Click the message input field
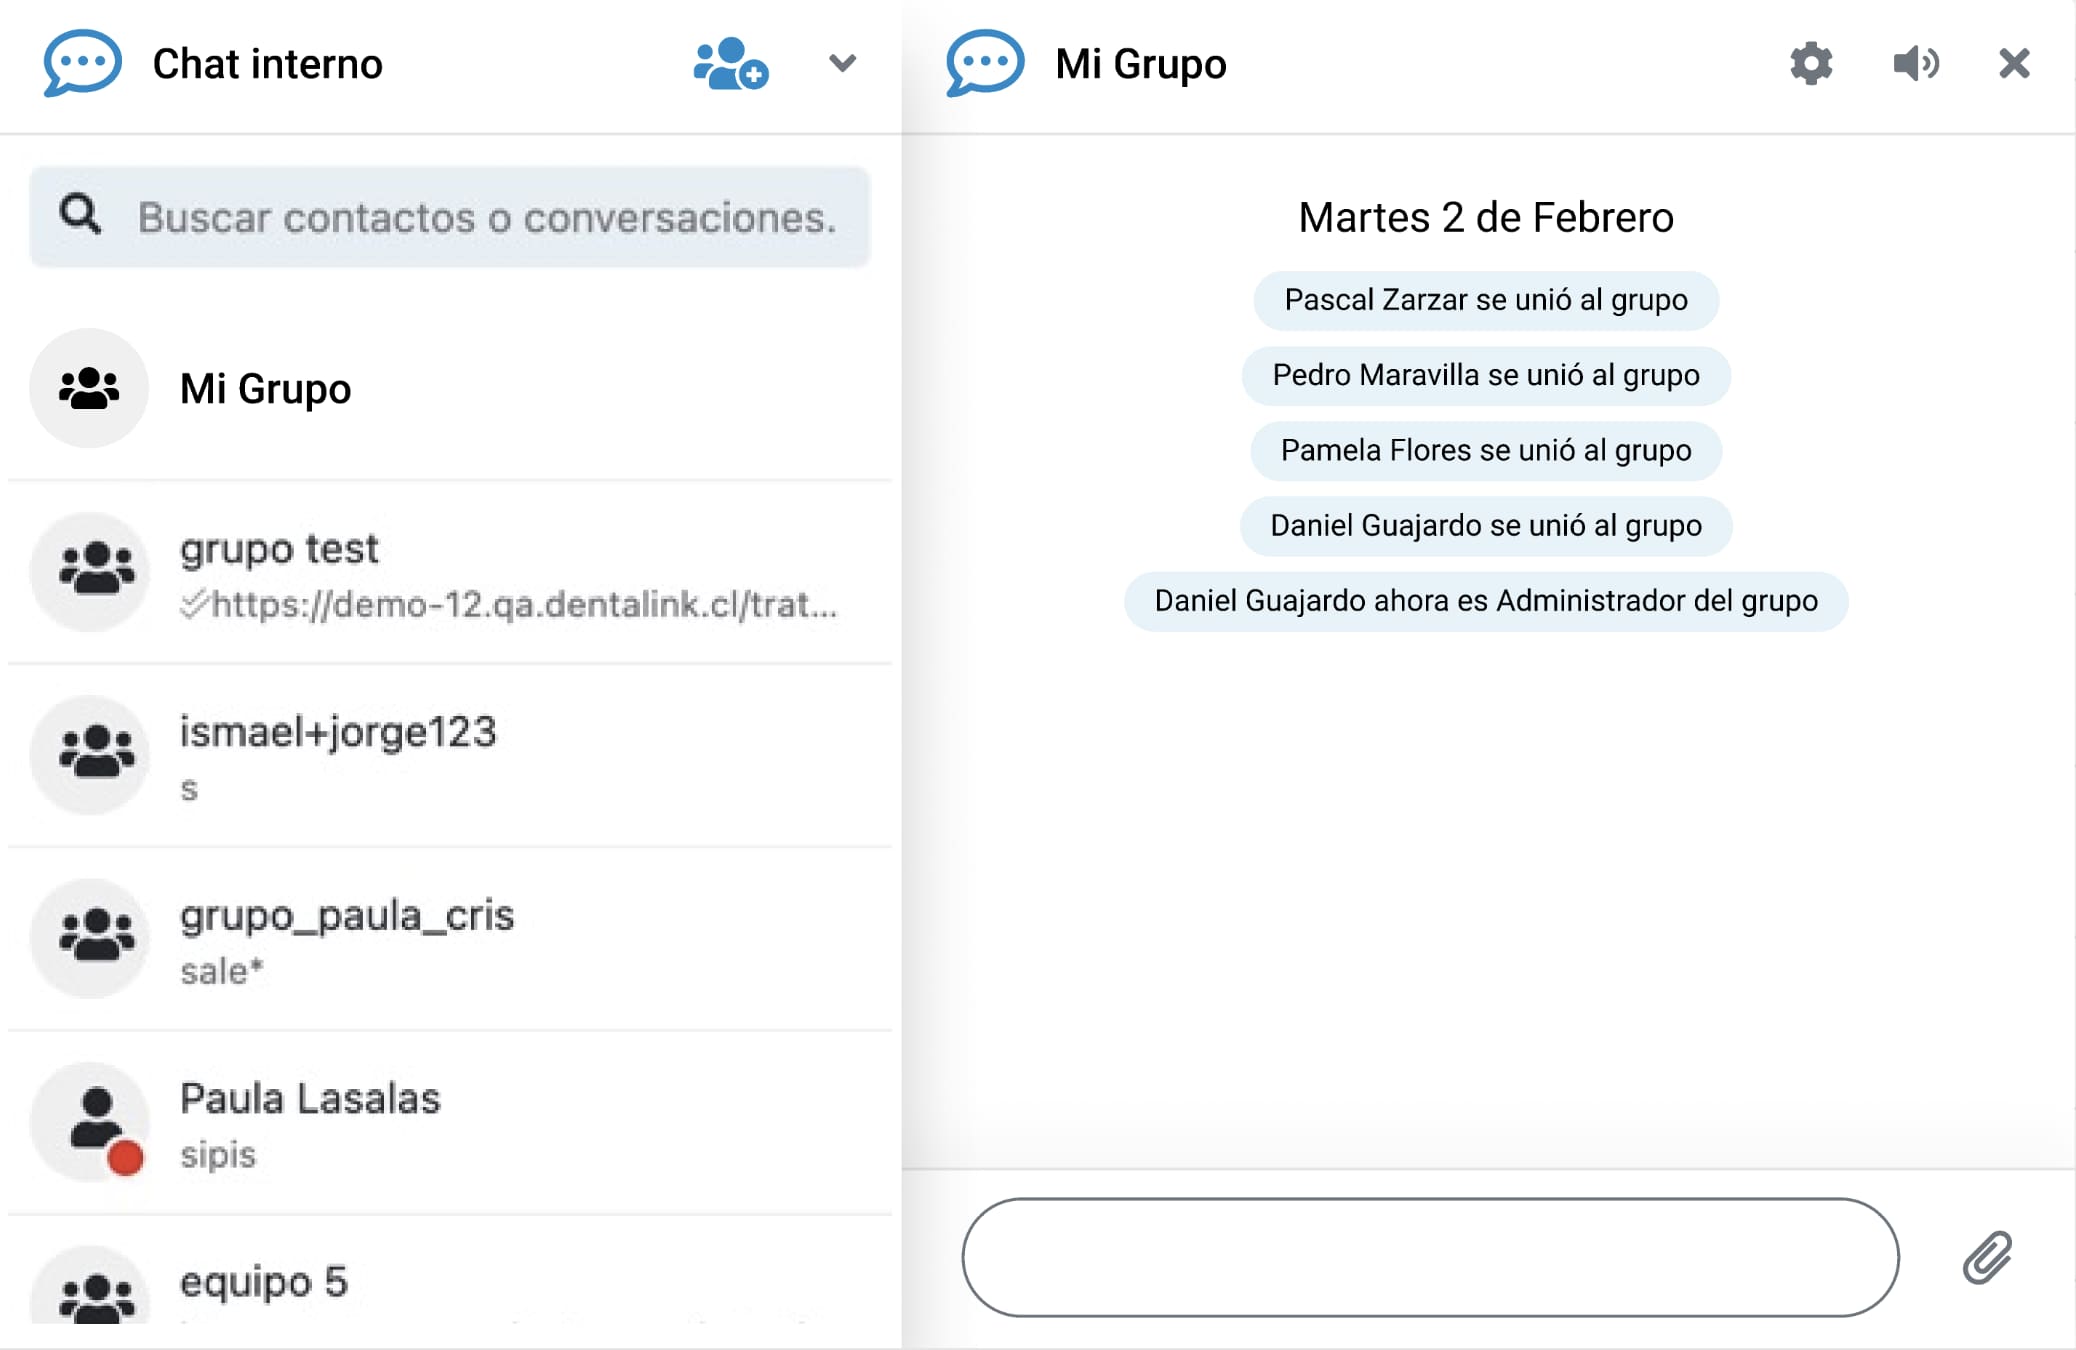The image size is (2076, 1350). pyautogui.click(x=1430, y=1258)
